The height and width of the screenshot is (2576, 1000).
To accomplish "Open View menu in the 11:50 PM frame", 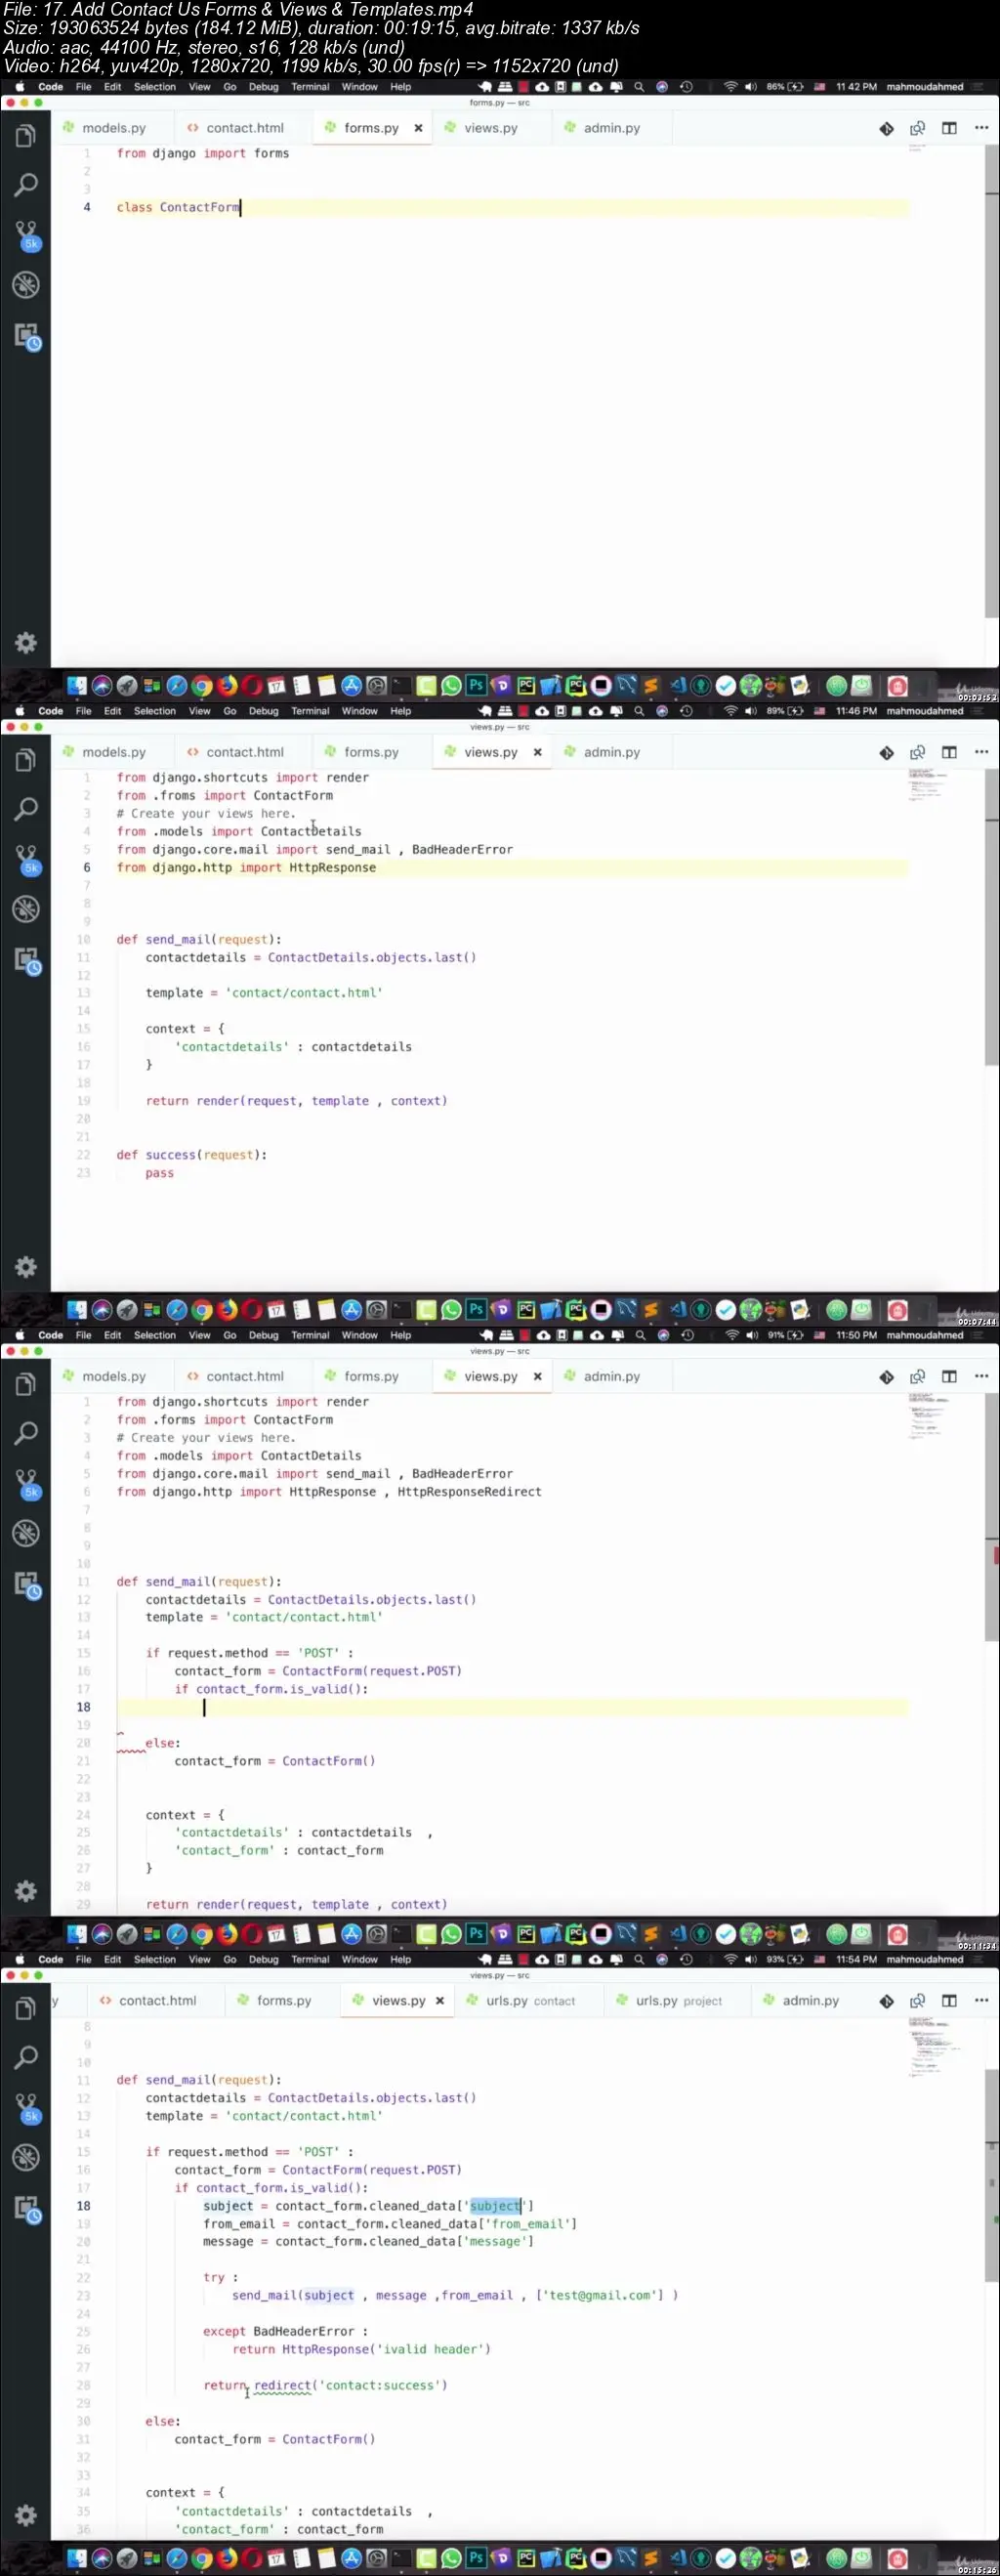I will pyautogui.click(x=200, y=1335).
